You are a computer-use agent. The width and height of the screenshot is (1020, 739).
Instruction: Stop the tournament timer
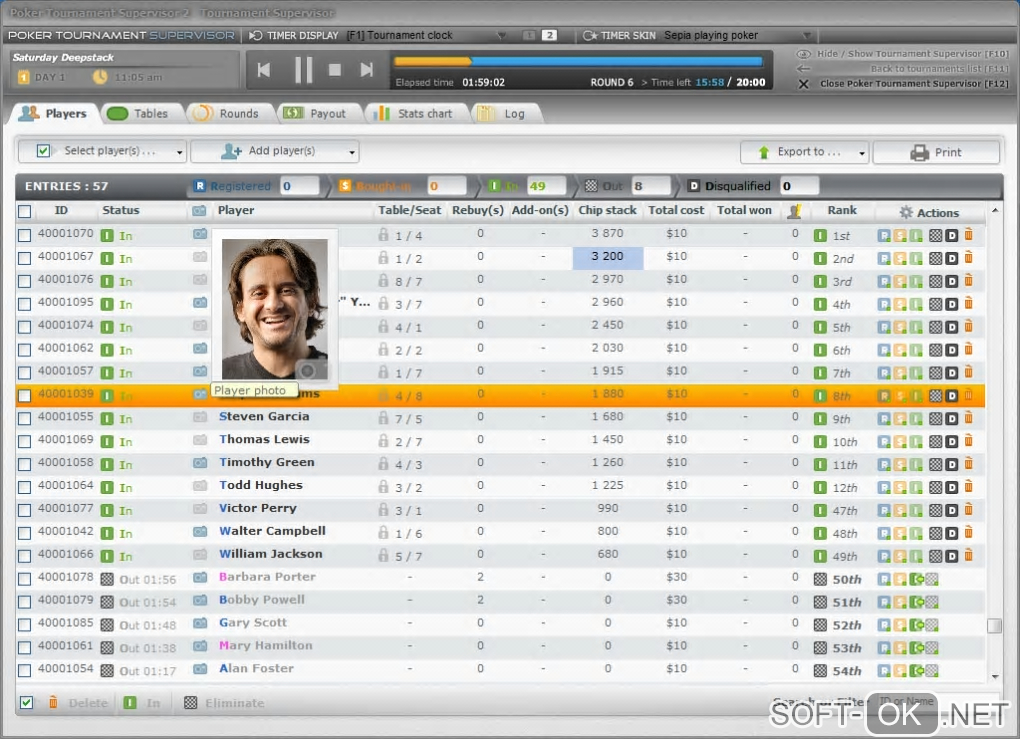[335, 70]
